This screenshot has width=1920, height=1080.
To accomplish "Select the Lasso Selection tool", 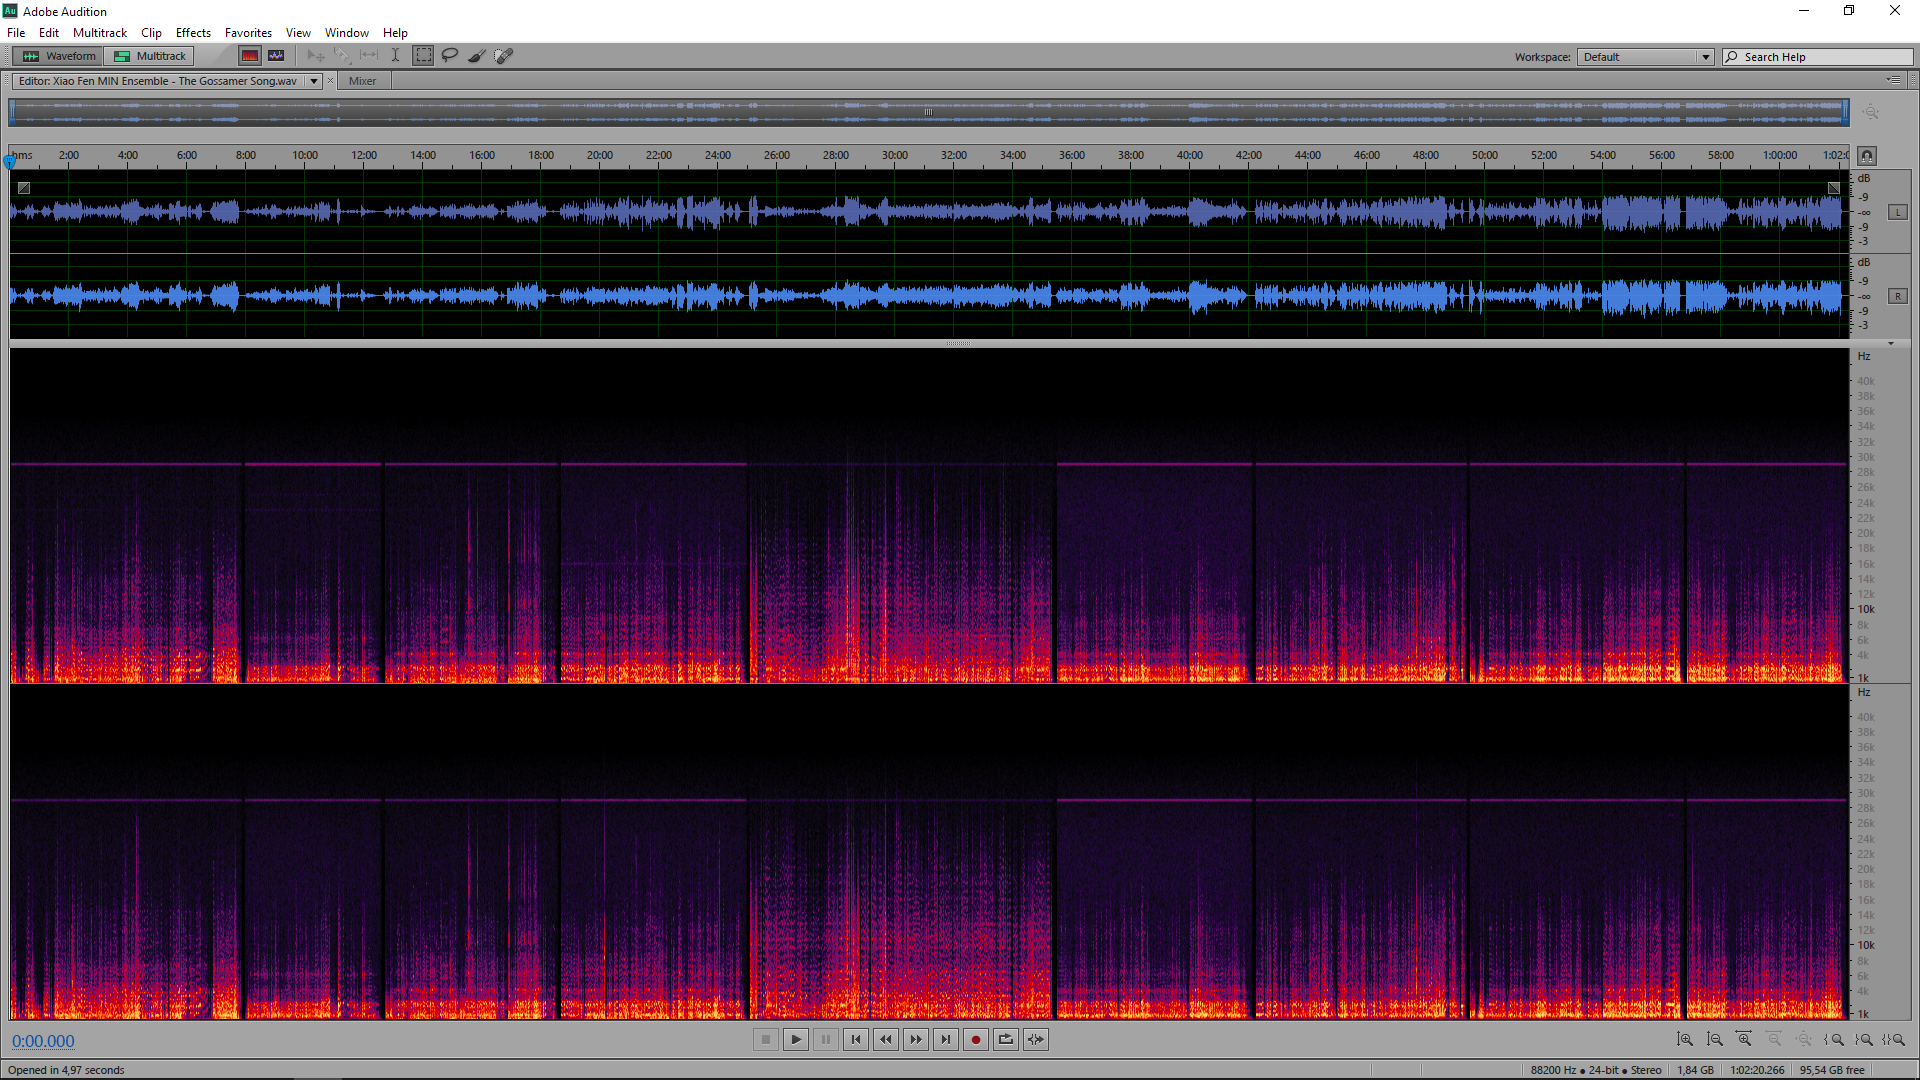I will [x=450, y=56].
